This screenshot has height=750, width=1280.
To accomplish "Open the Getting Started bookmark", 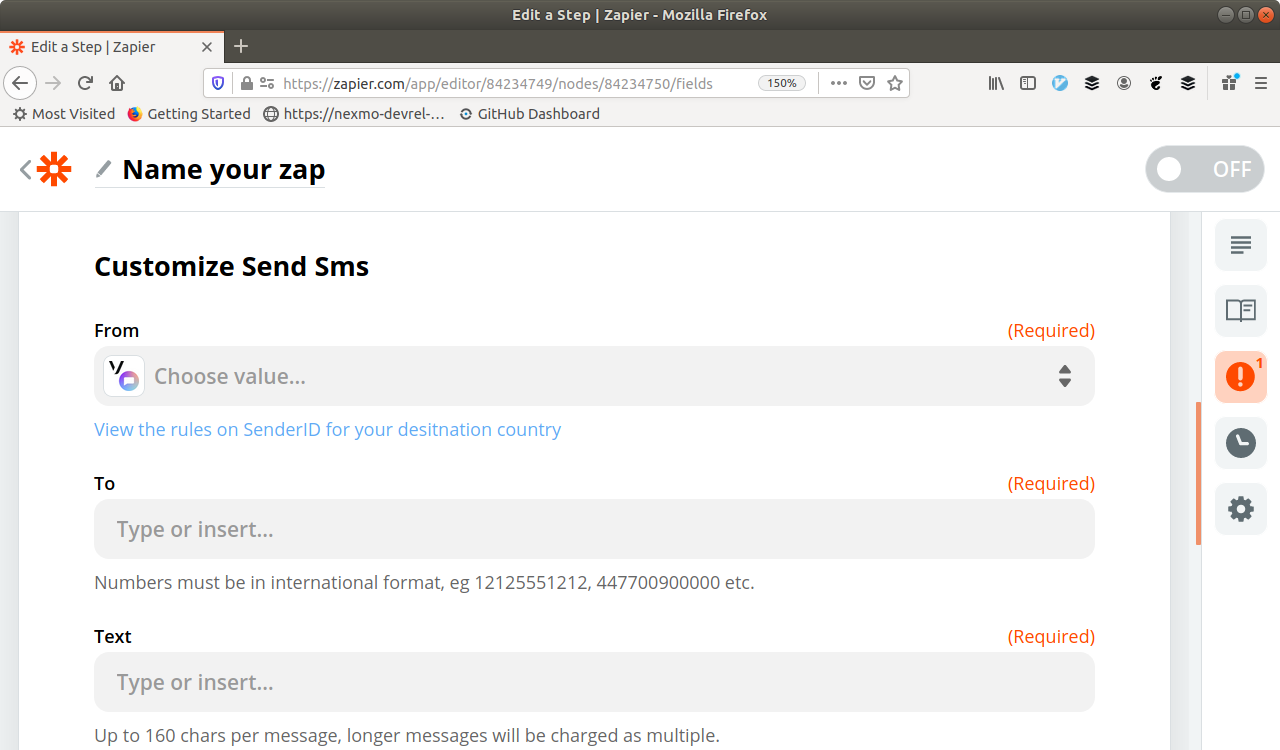I will click(189, 114).
